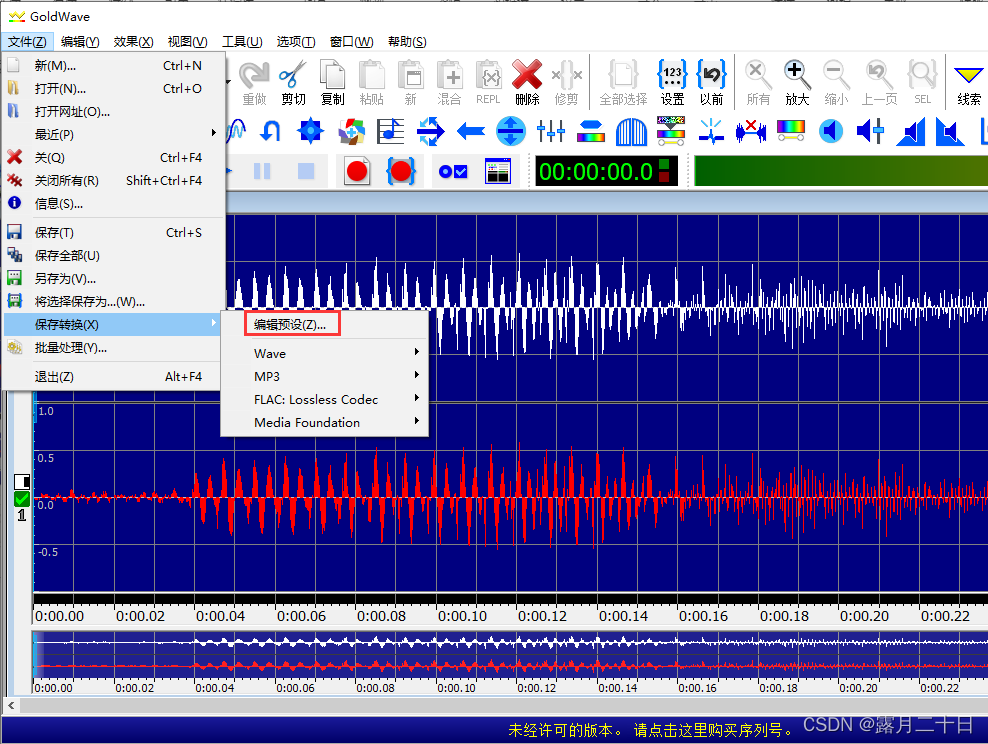988x744 pixels.
Task: Click the equalizer sliders effect icon
Action: click(551, 132)
